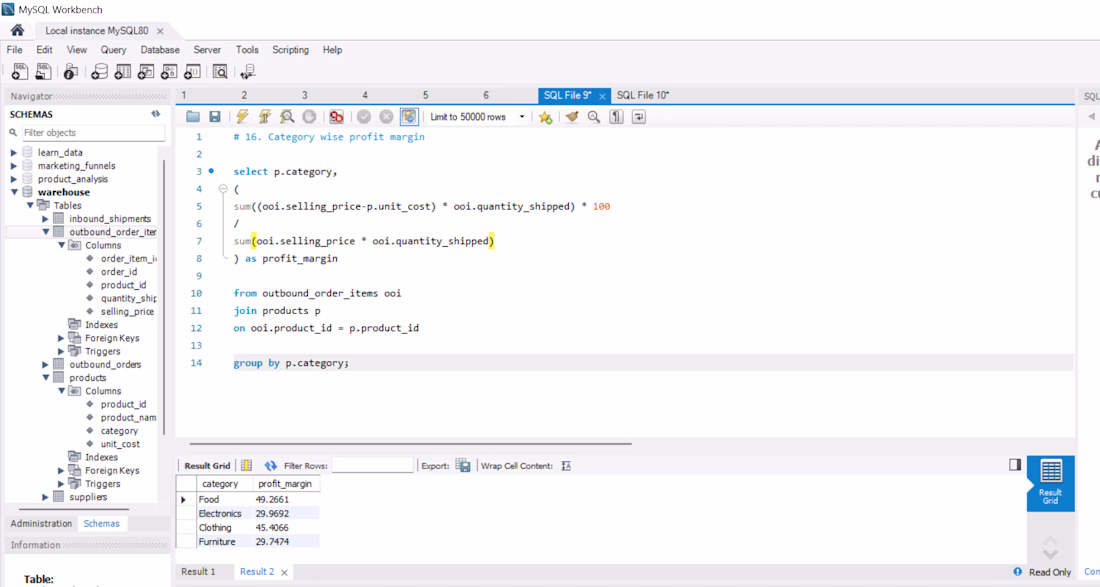Create a new SQL tab from main toolbar
1100x587 pixels.
tap(20, 72)
